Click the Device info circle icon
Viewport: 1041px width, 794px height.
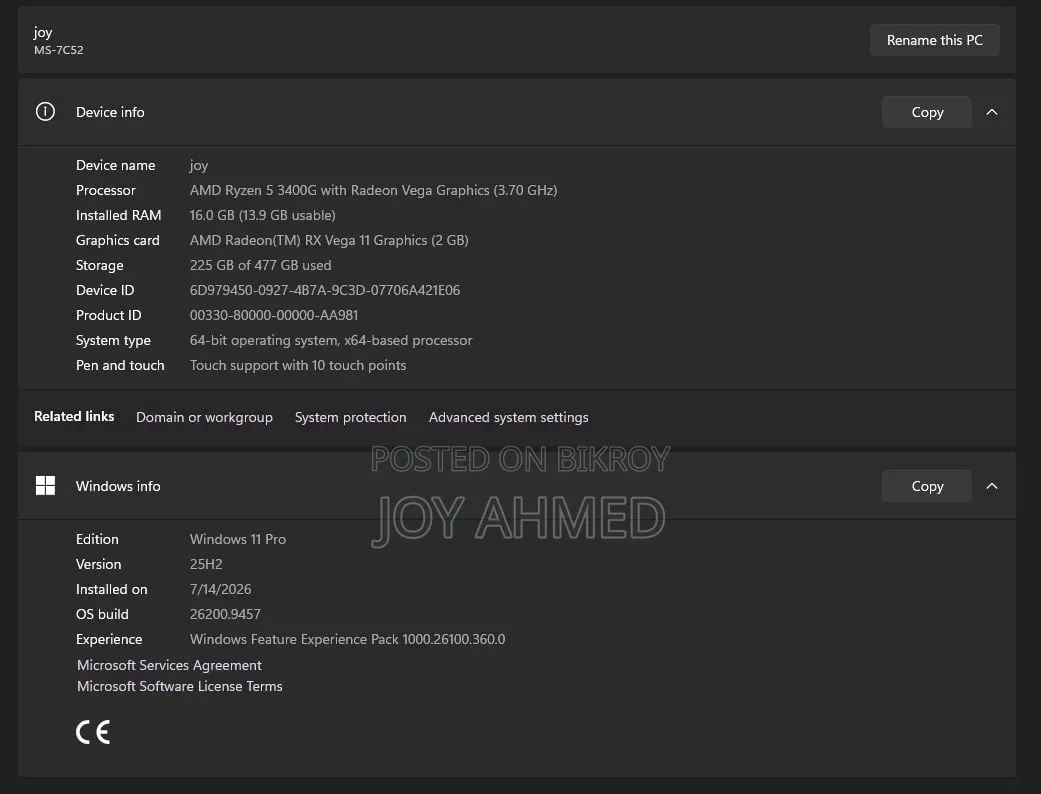pos(45,112)
